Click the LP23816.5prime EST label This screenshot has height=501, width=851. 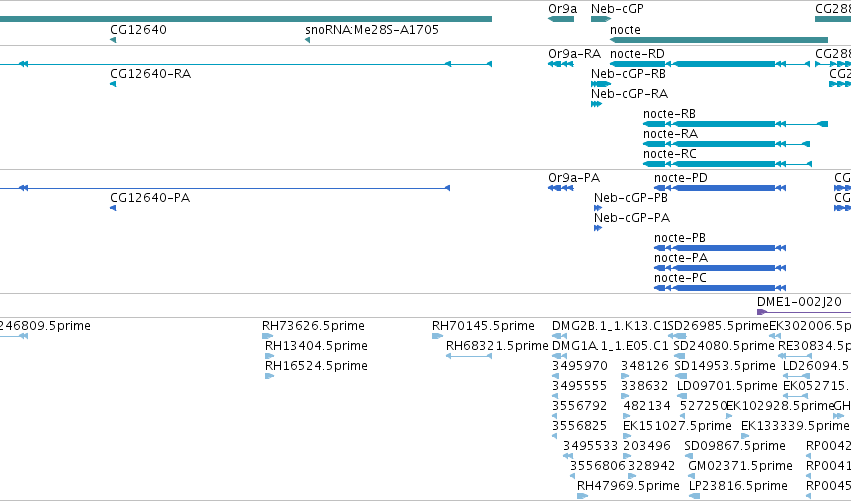pyautogui.click(x=738, y=486)
